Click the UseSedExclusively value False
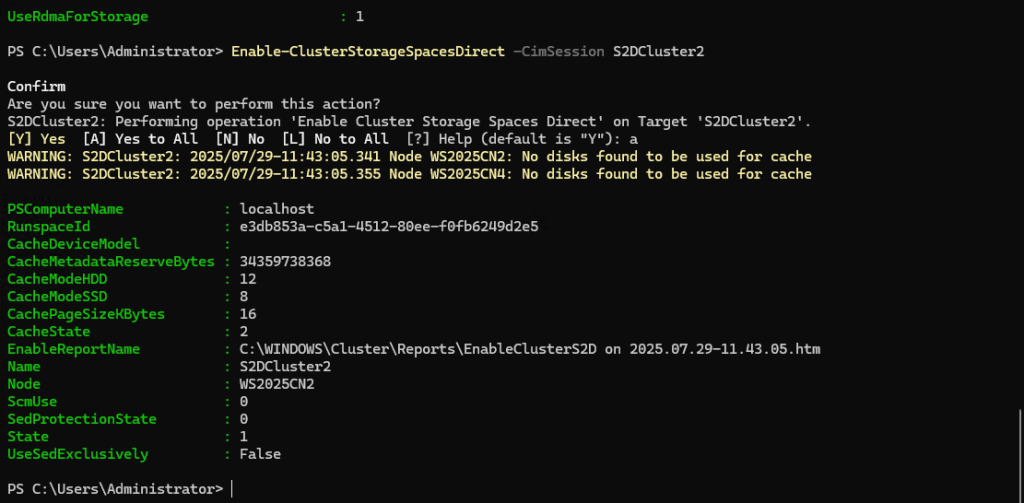The width and height of the screenshot is (1024, 503). [260, 454]
